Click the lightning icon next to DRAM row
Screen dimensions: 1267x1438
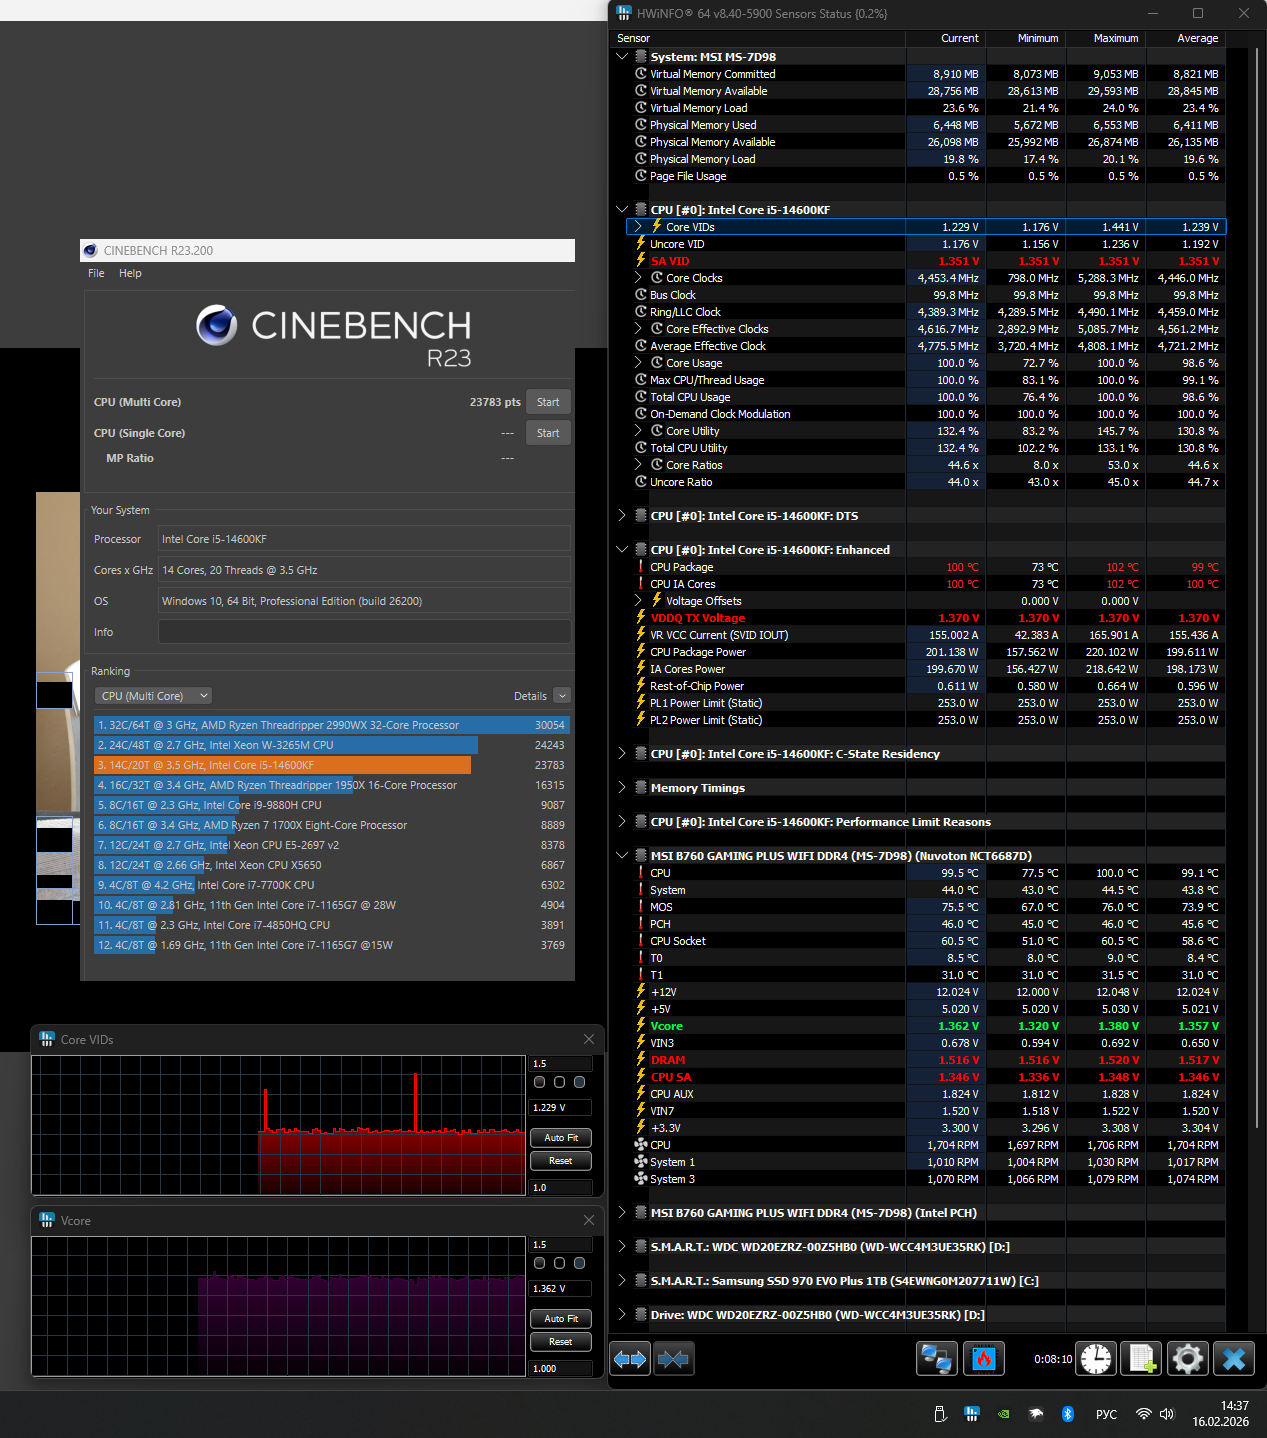[641, 1059]
